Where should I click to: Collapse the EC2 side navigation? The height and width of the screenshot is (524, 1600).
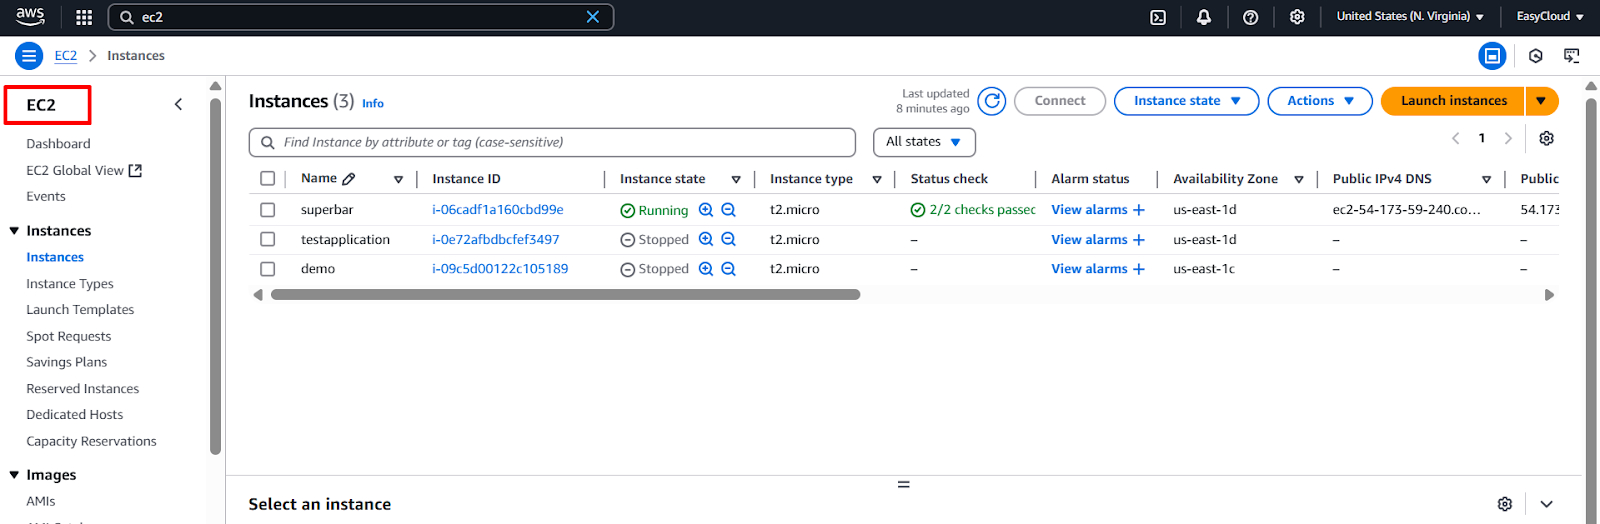[178, 104]
